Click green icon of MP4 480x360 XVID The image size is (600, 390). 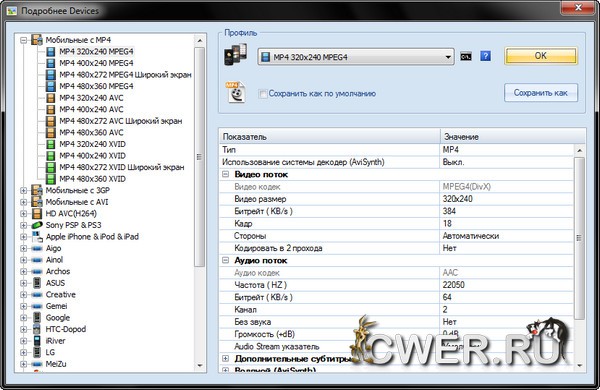point(51,179)
